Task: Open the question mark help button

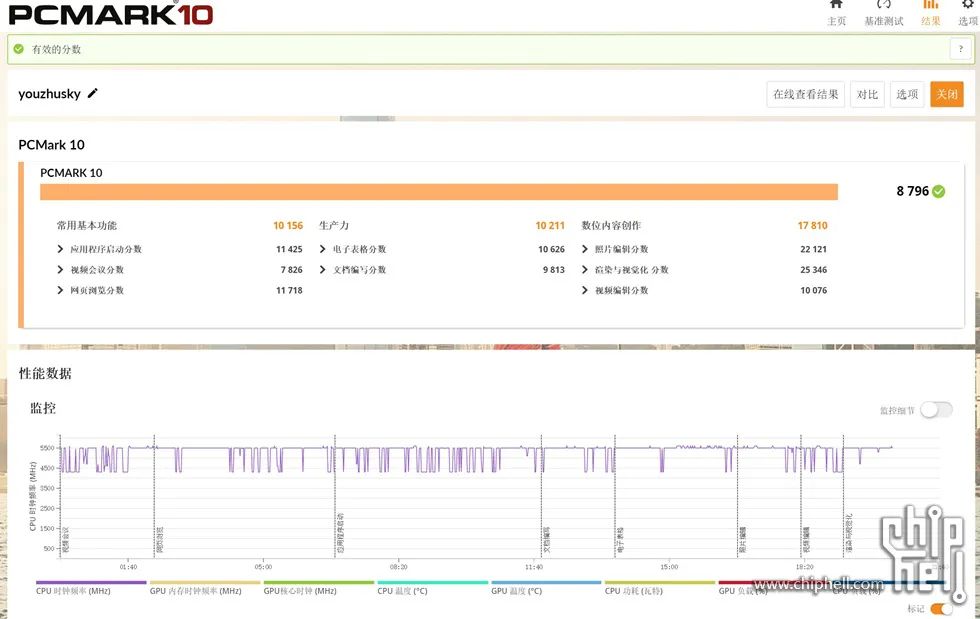Action: (x=961, y=49)
